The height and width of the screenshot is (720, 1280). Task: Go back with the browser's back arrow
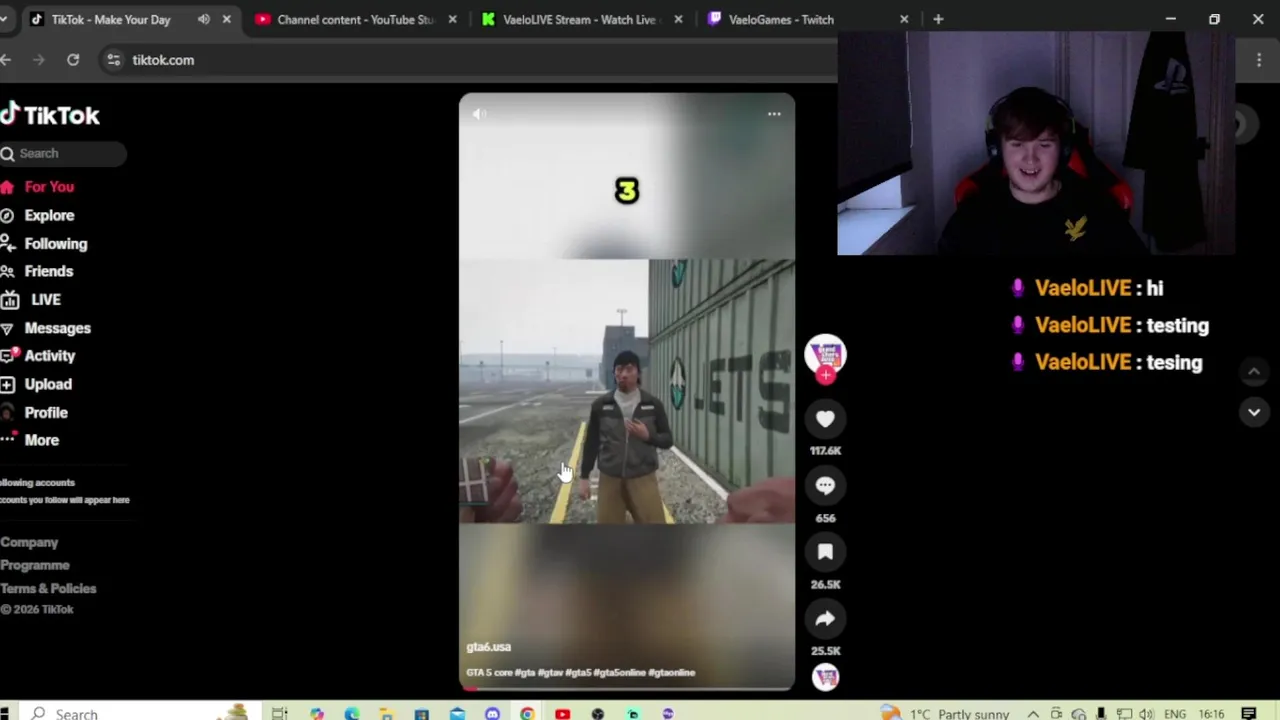[6, 60]
